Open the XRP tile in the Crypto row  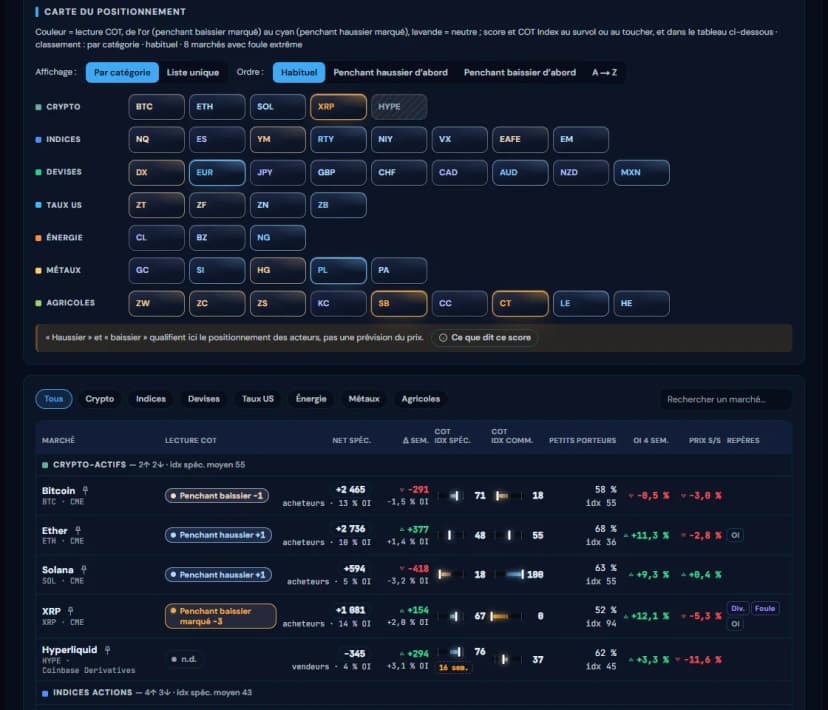[338, 107]
